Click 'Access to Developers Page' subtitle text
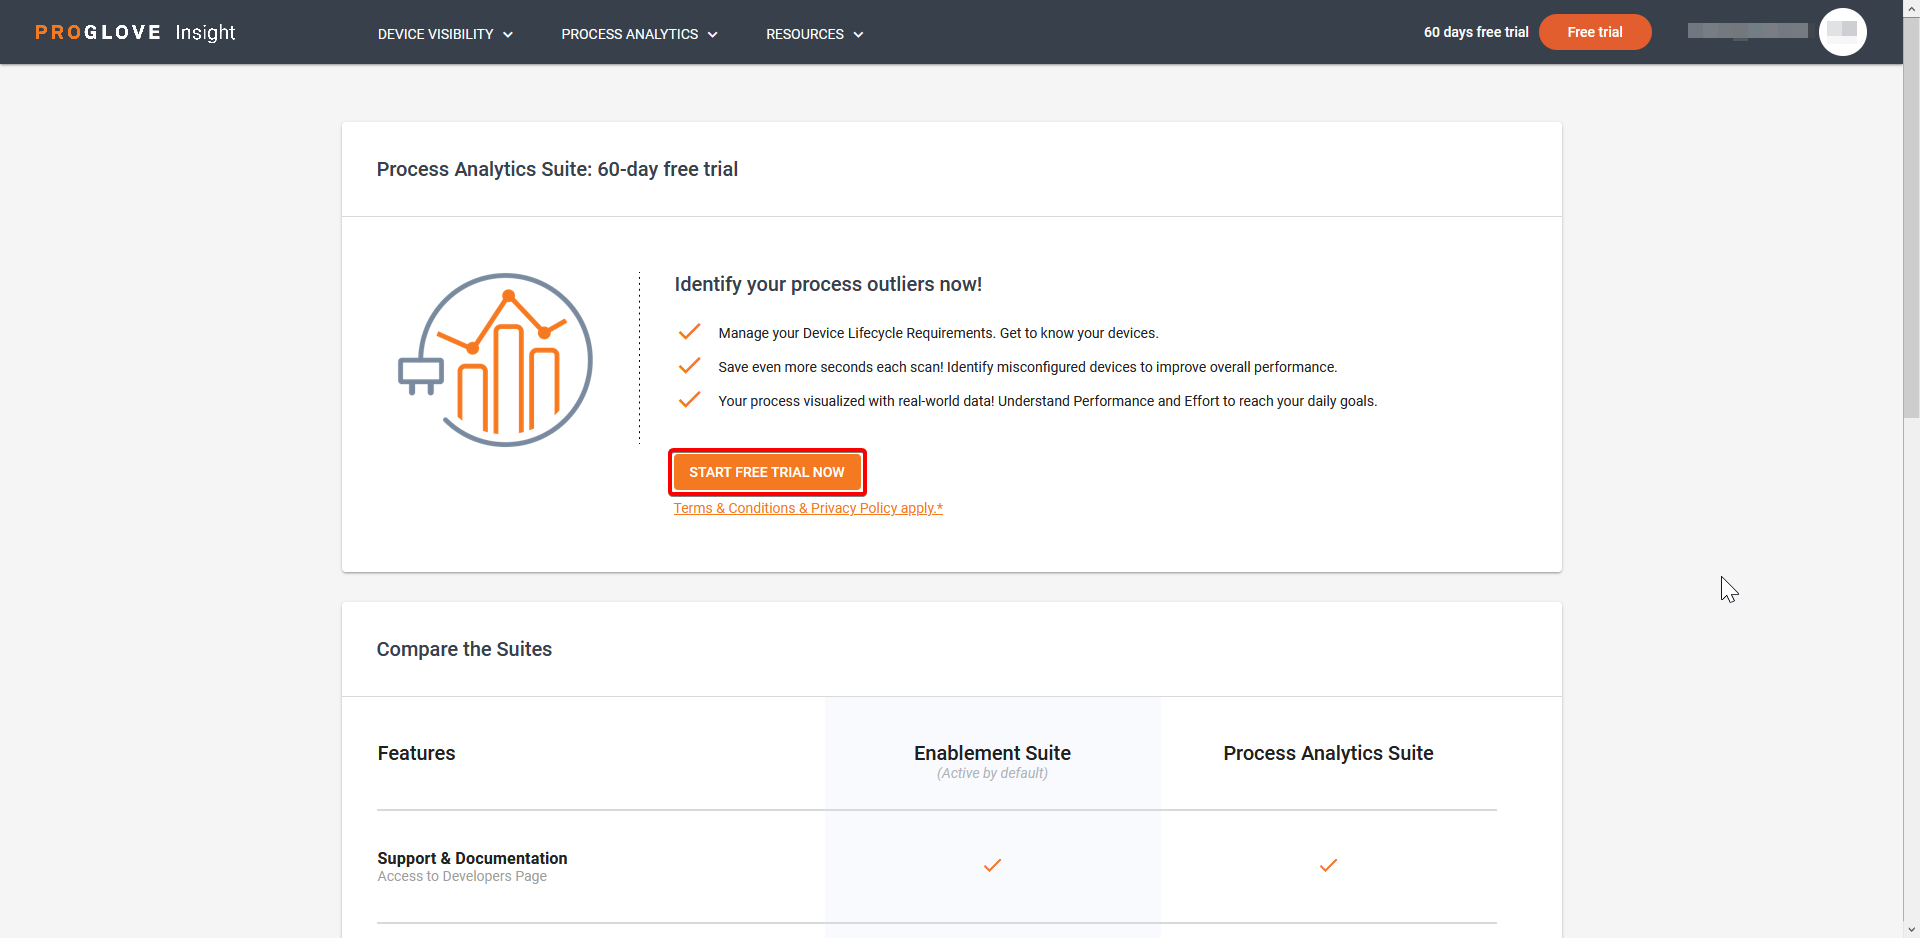 coord(462,876)
